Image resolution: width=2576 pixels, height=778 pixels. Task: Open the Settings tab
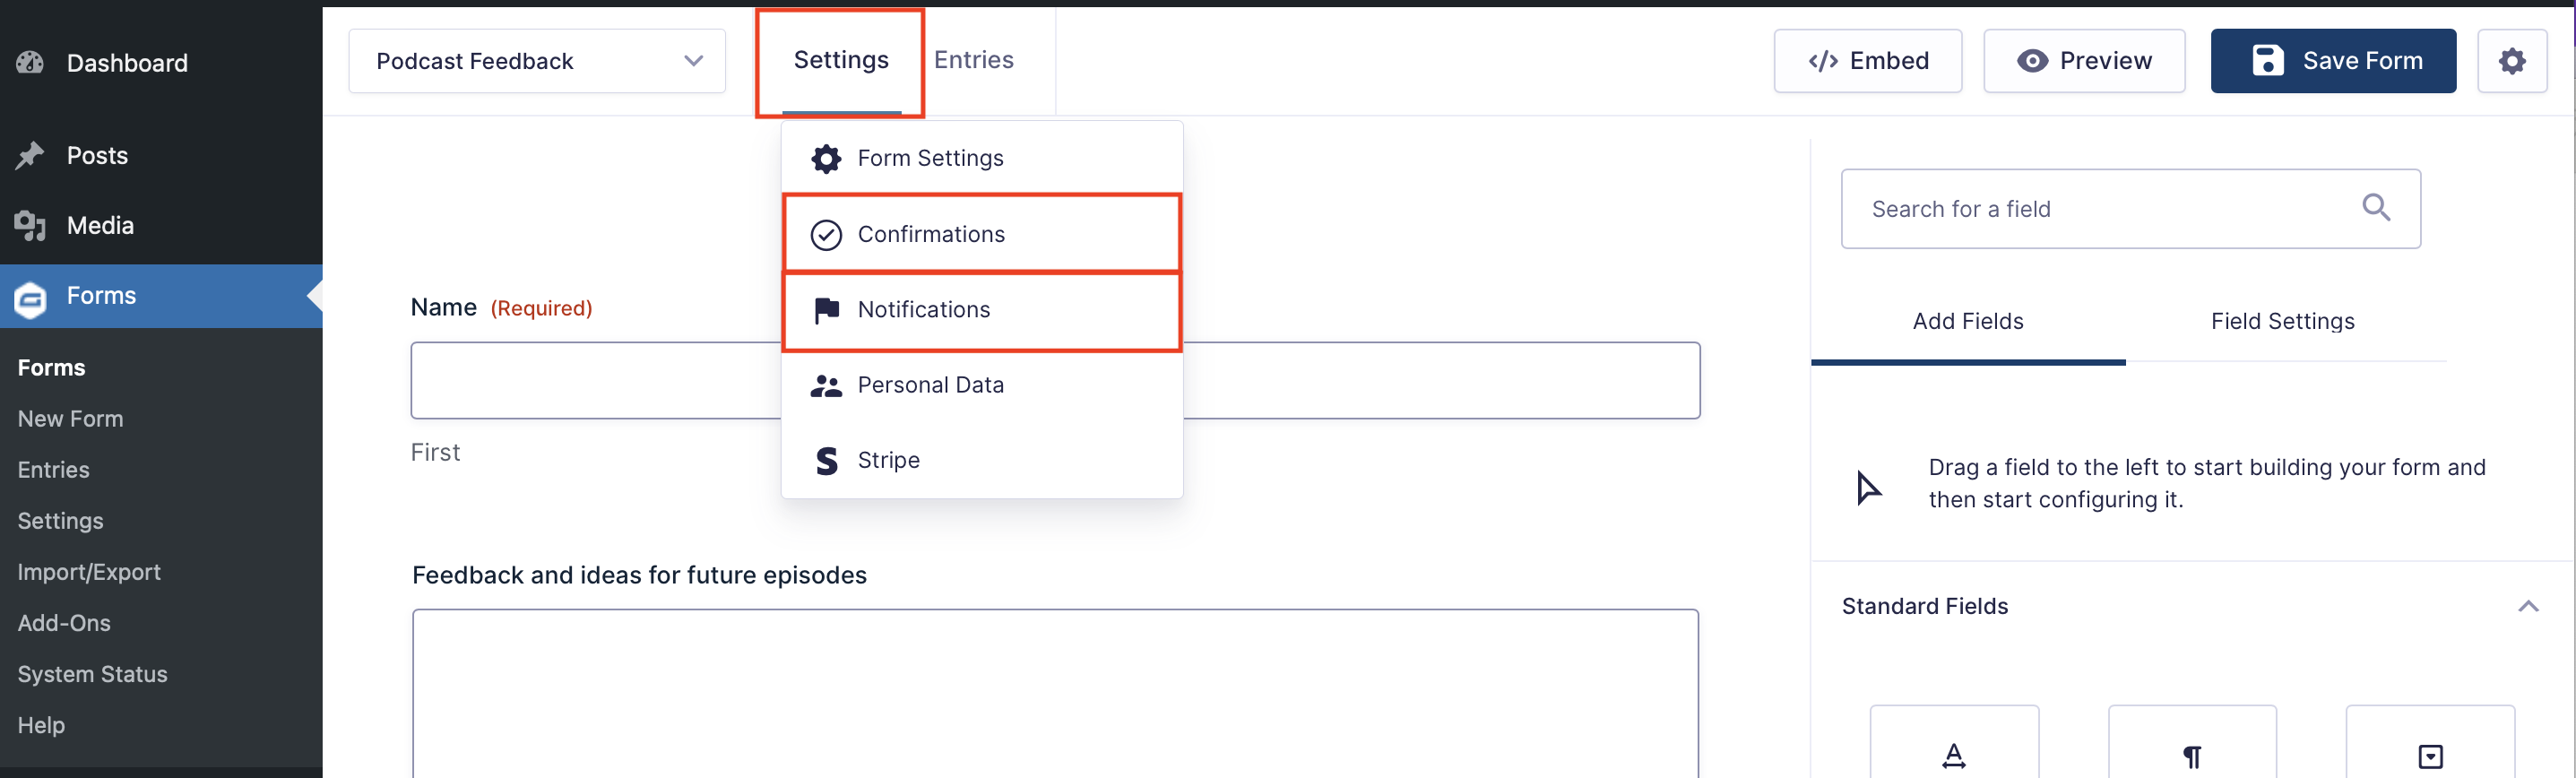click(x=841, y=60)
